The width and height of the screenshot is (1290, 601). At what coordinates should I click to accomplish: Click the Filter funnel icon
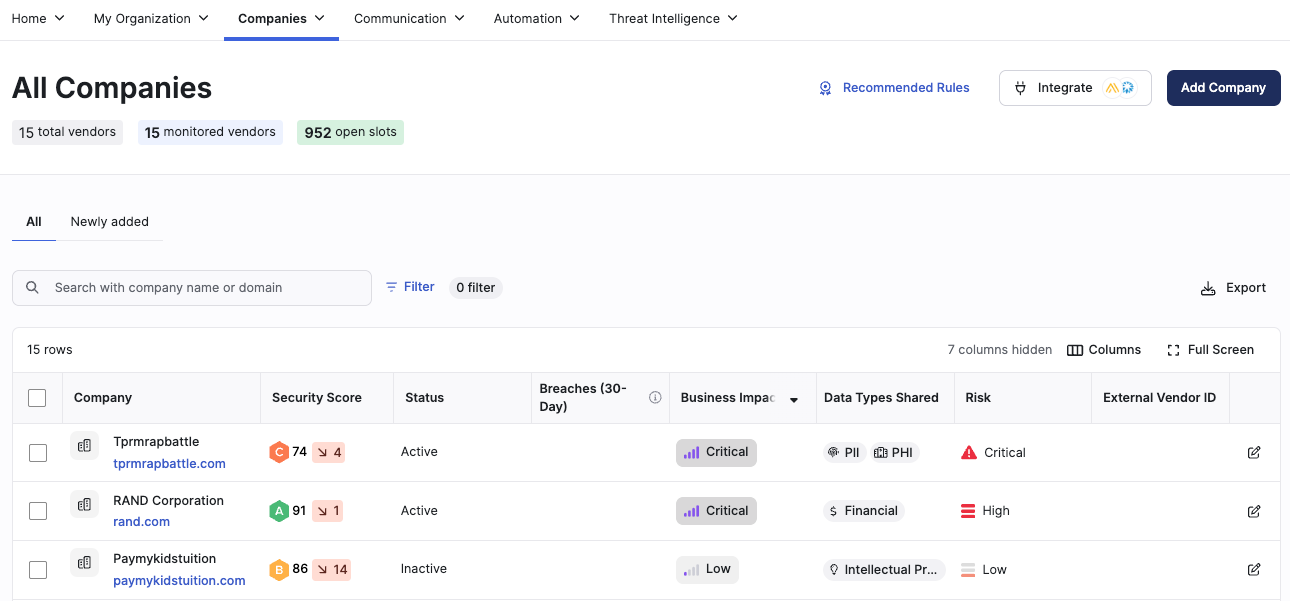coord(392,287)
